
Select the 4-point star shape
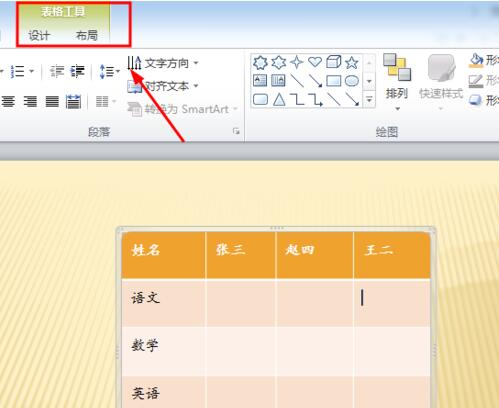coord(297,62)
